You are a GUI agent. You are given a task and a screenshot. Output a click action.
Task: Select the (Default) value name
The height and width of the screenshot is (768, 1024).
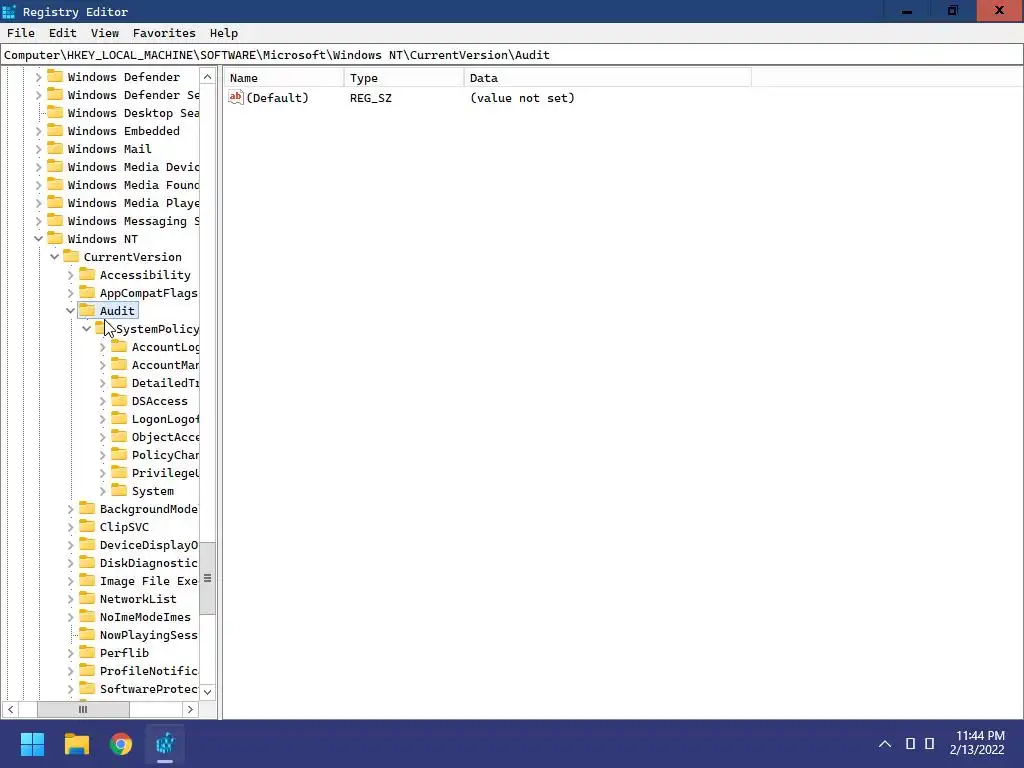click(277, 98)
